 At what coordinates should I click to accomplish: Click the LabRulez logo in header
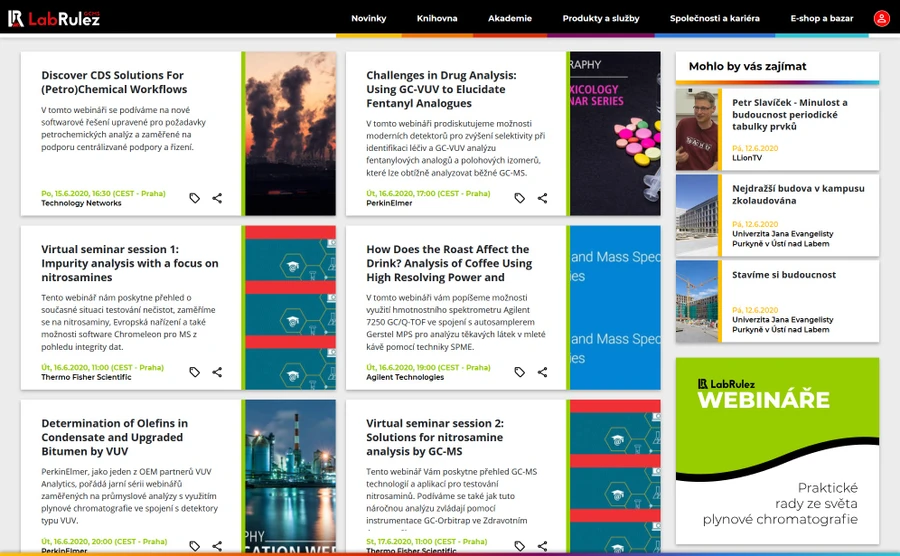coord(54,18)
